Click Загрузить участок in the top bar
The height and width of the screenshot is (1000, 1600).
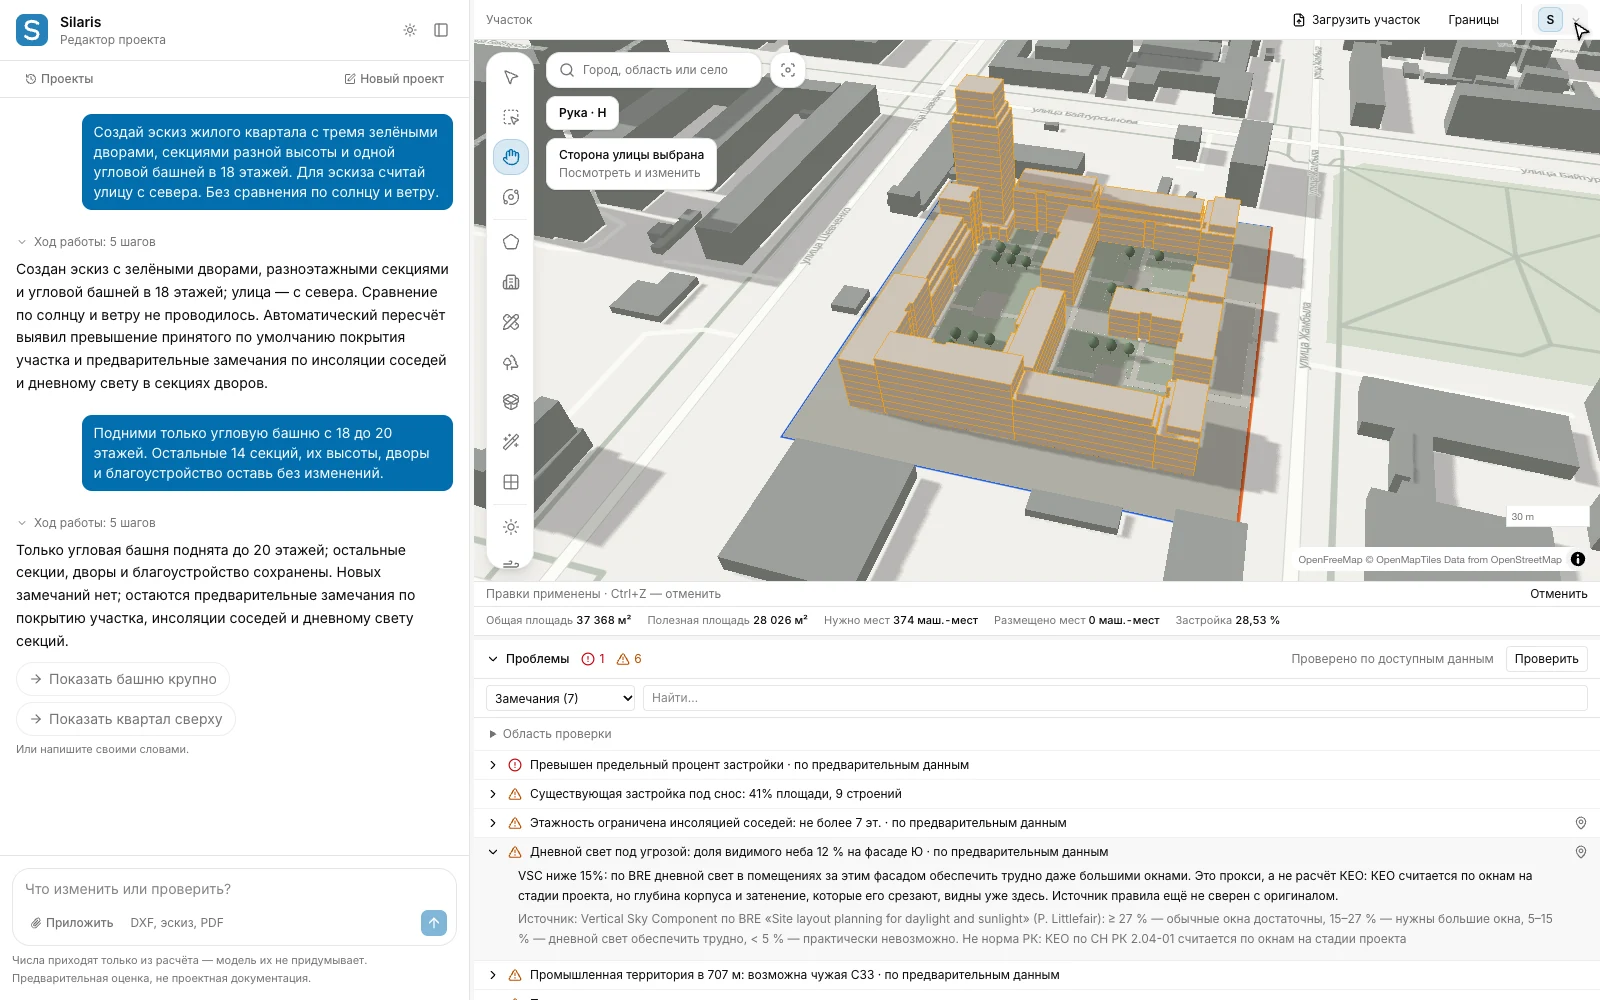pyautogui.click(x=1356, y=20)
